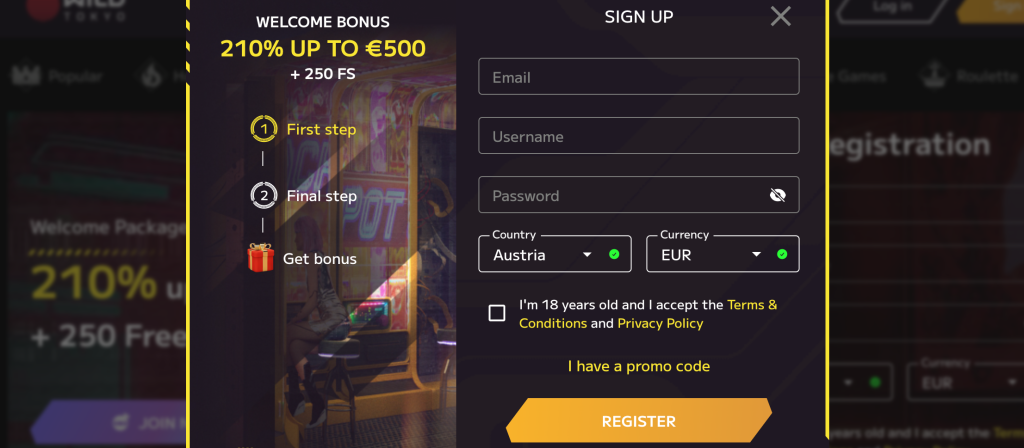The height and width of the screenshot is (448, 1024).
Task: Accept the 18 years old checkbox
Action: (x=497, y=313)
